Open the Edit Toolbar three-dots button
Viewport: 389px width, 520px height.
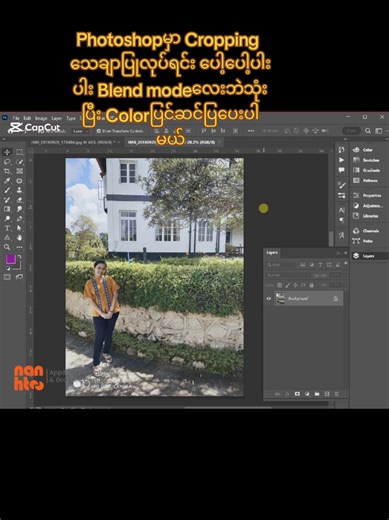pyautogui.click(x=19, y=247)
